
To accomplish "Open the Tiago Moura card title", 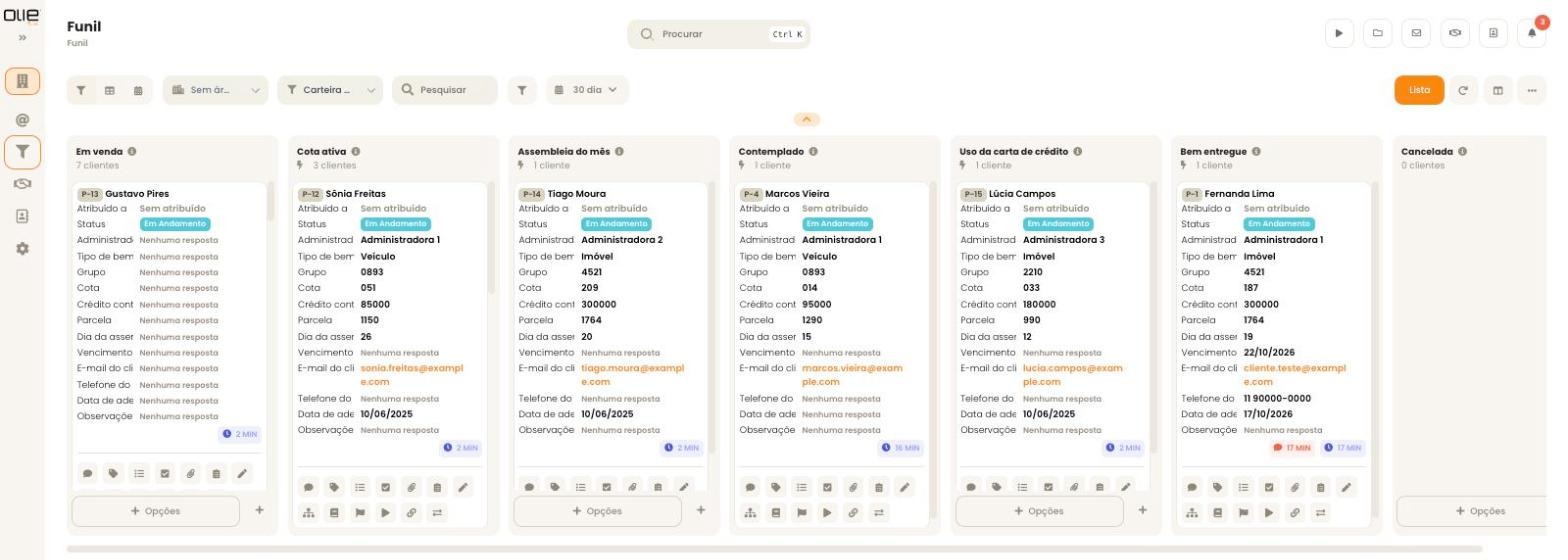I will point(577,194).
